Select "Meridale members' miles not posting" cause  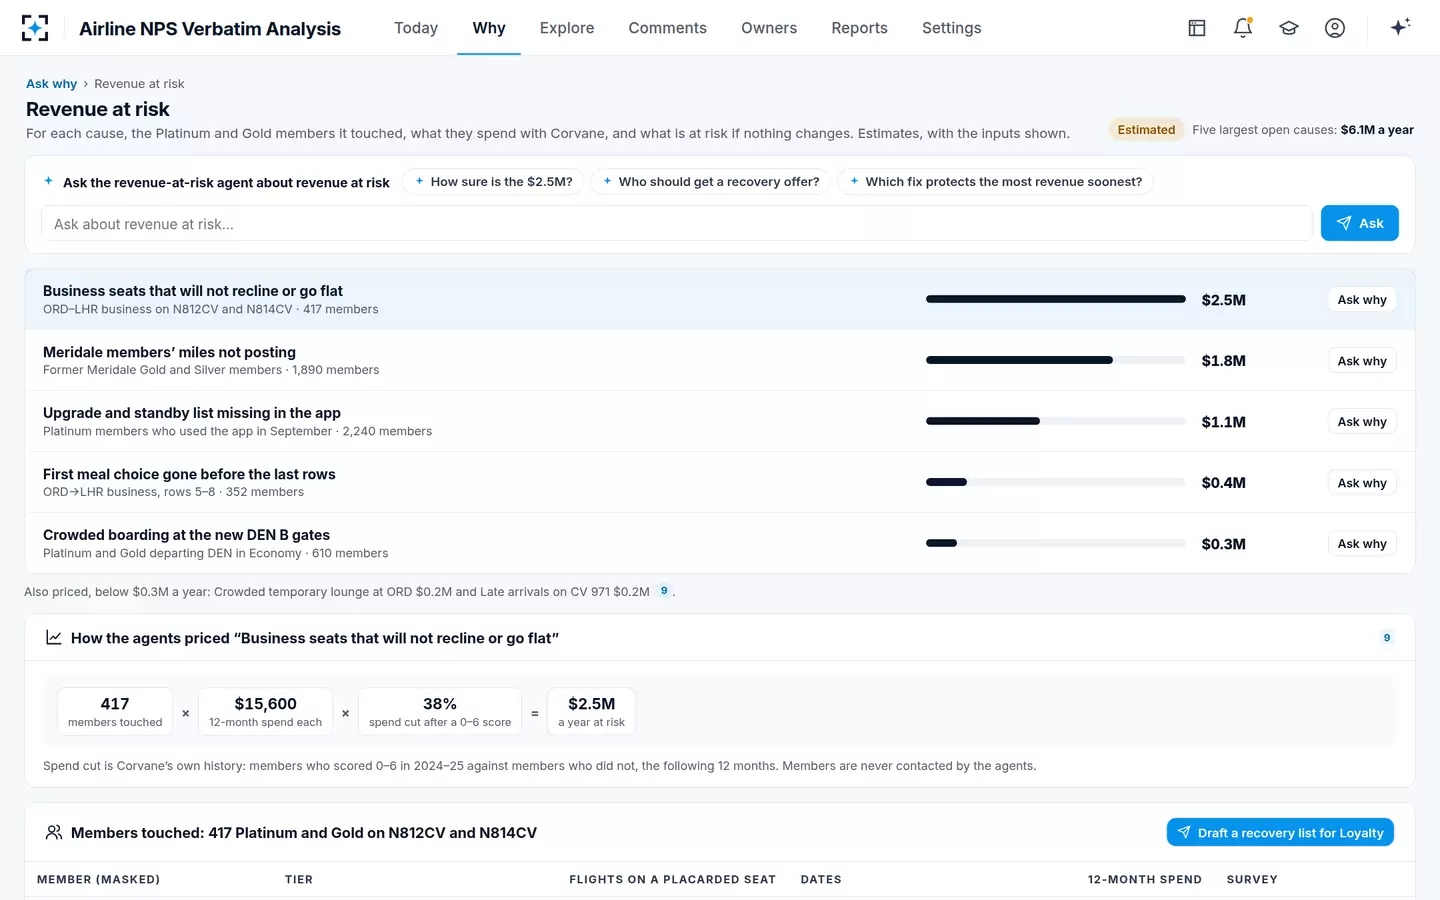(169, 352)
